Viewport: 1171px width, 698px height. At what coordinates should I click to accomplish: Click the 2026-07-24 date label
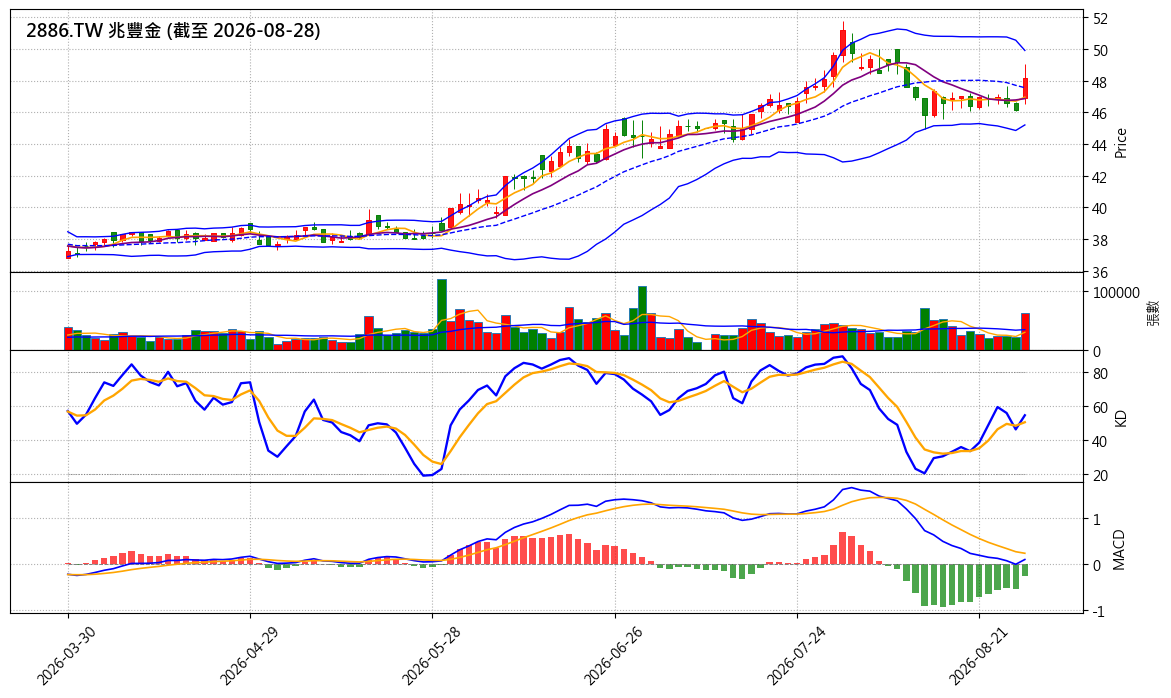[x=794, y=655]
